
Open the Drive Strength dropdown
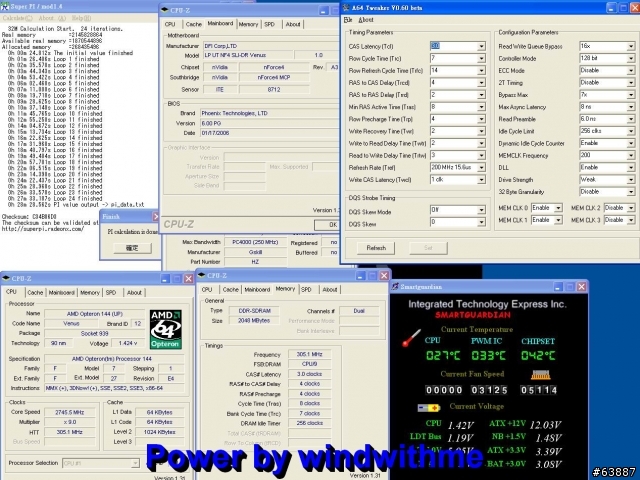click(x=631, y=180)
